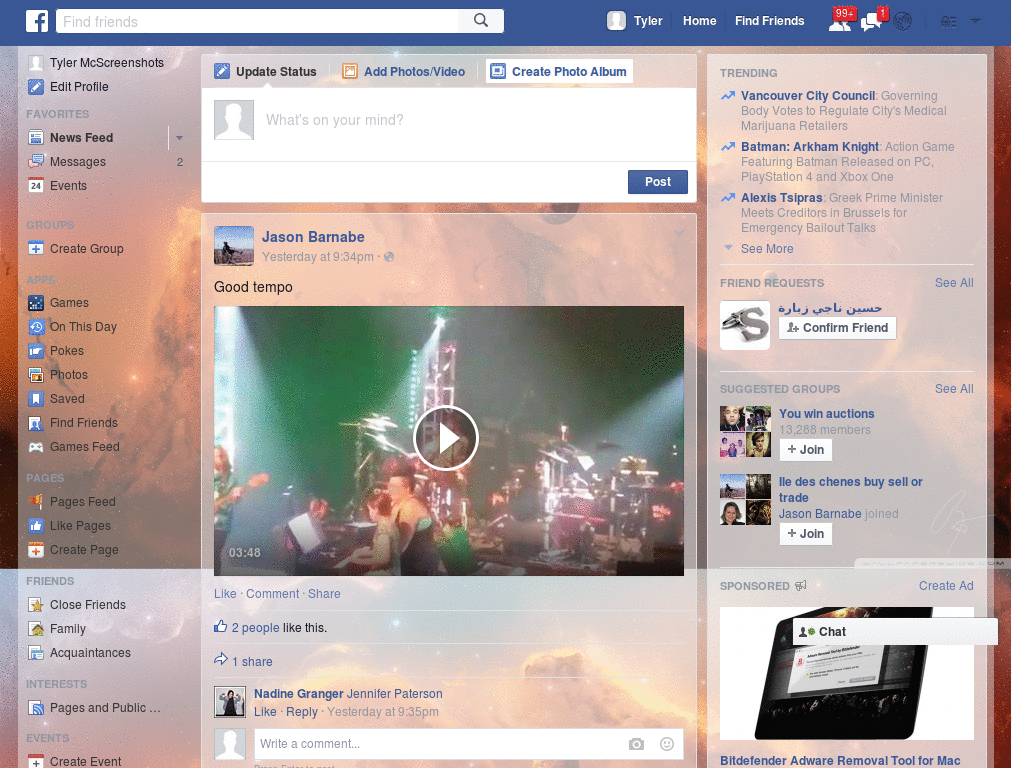Click the Family list icon
The height and width of the screenshot is (768, 1024).
(36, 630)
